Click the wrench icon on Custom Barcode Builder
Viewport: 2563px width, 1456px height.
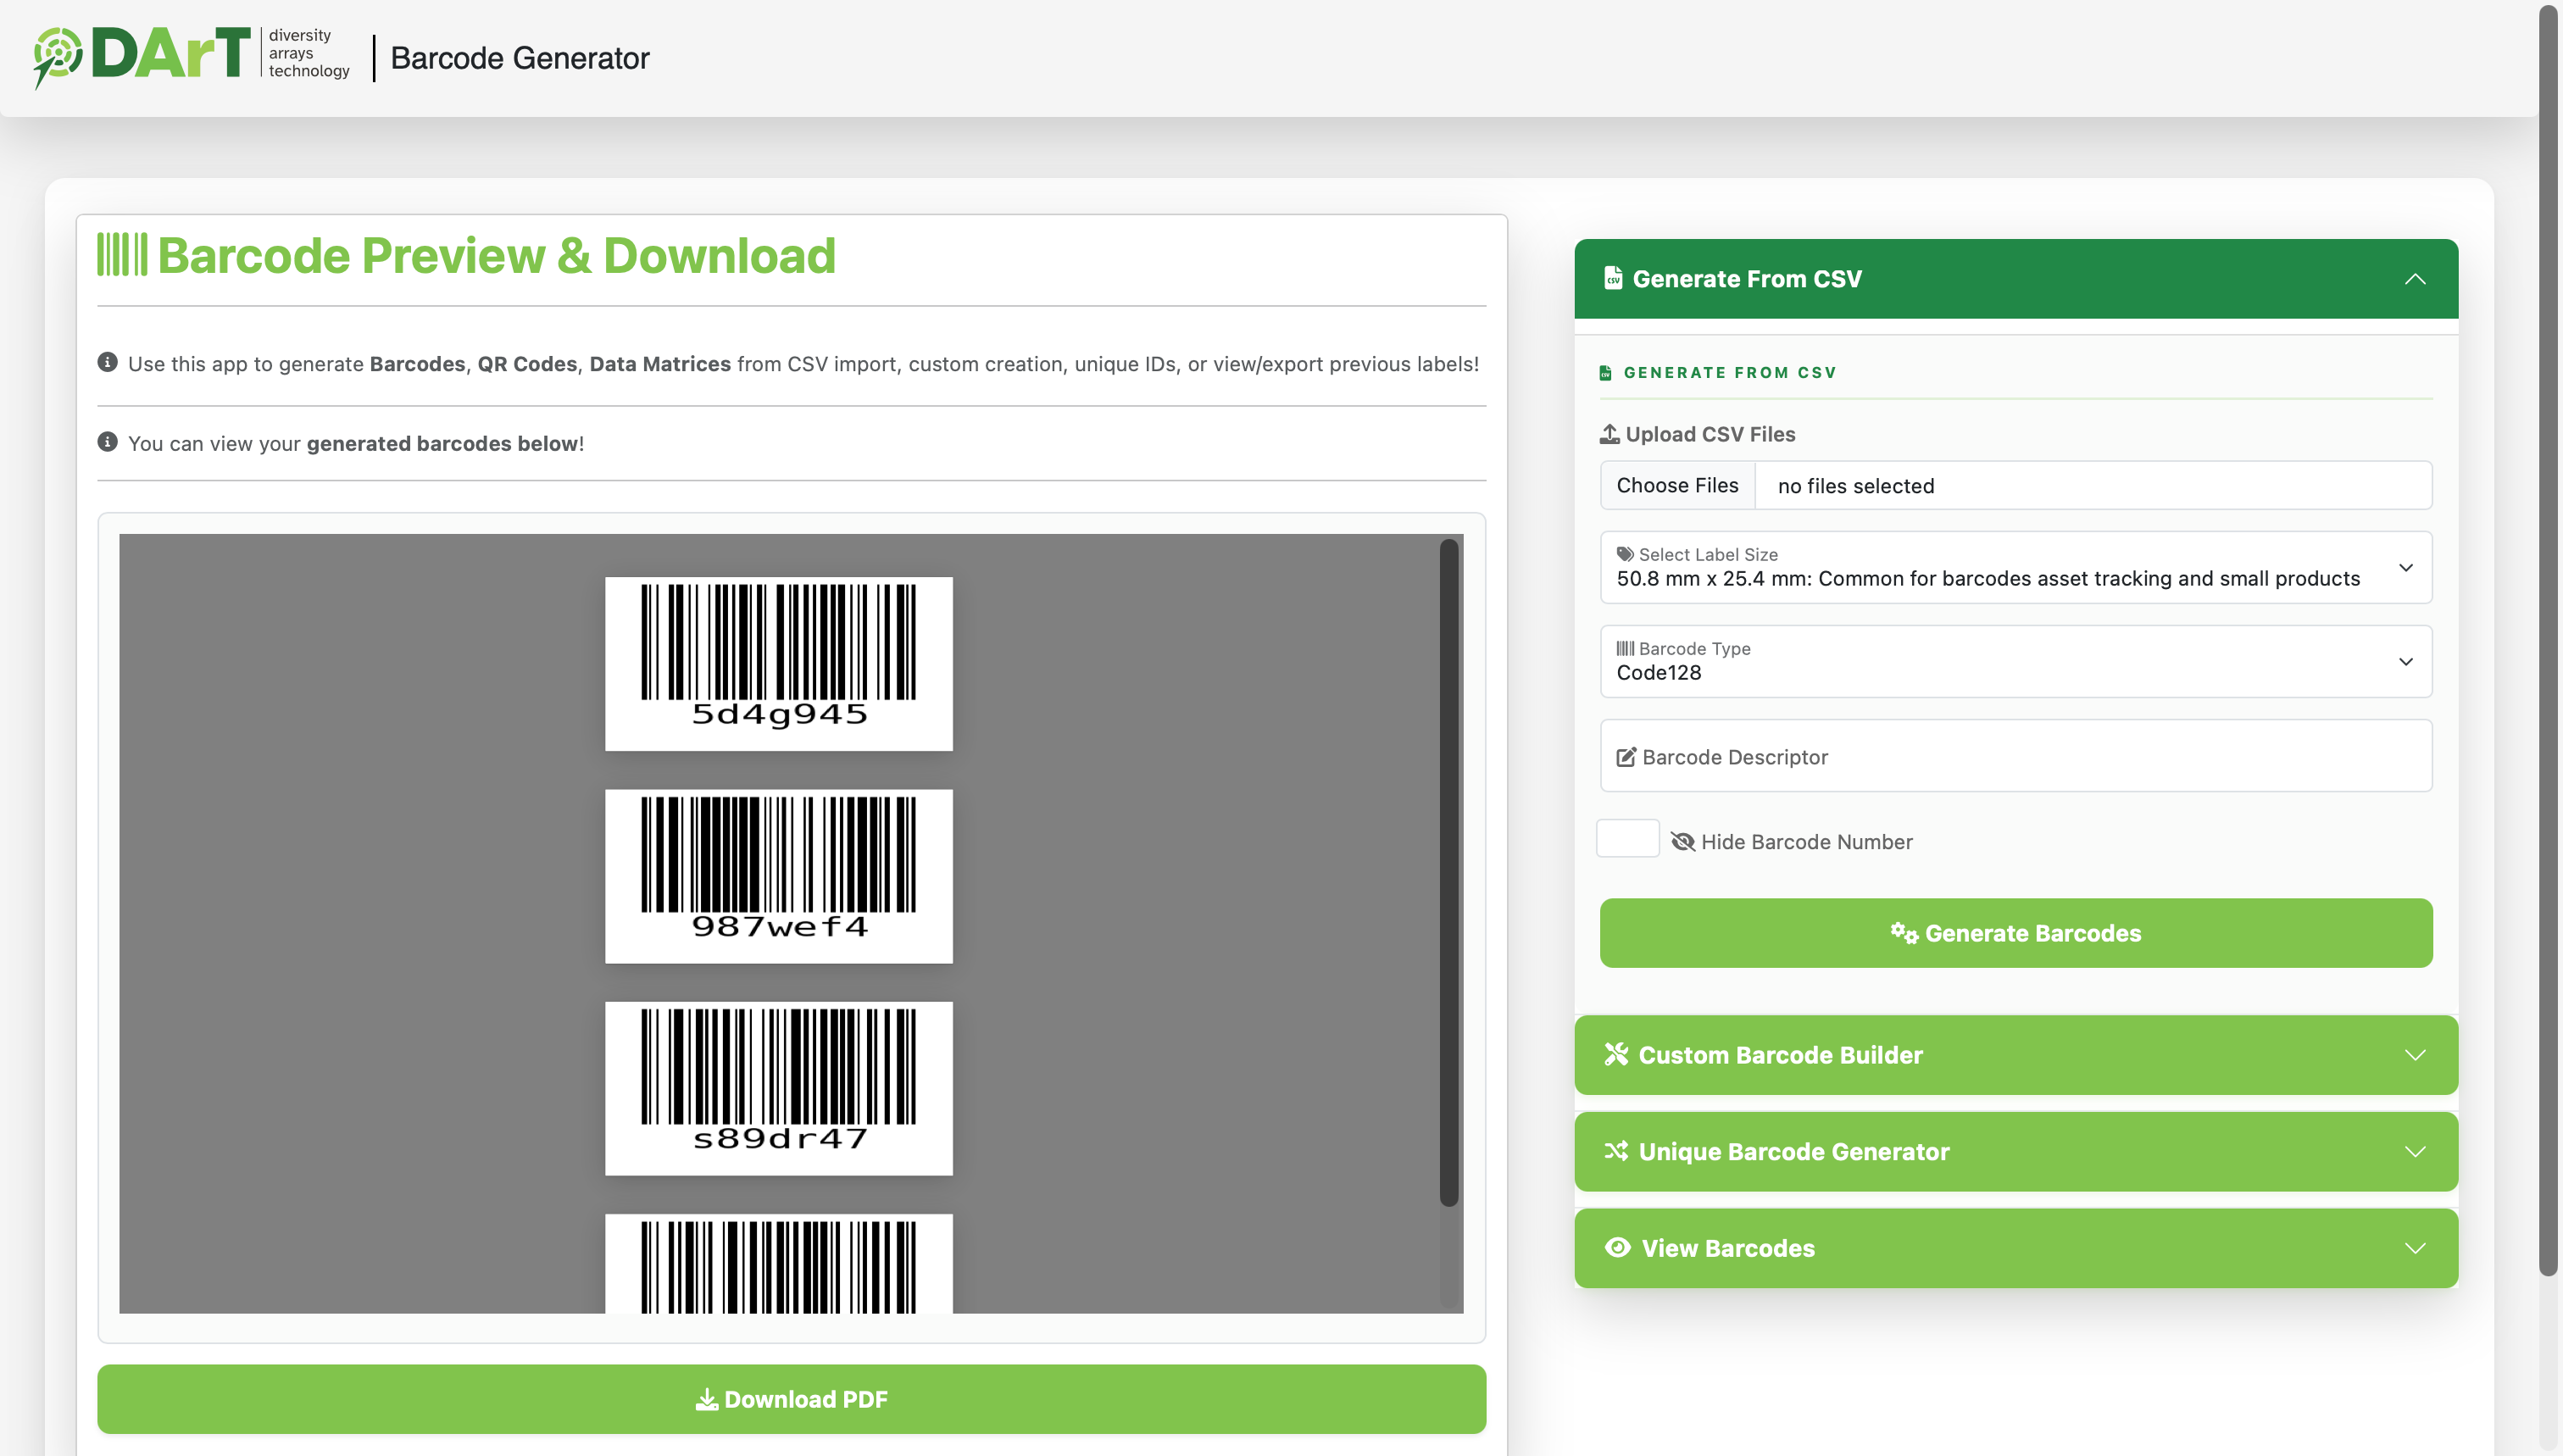point(1616,1054)
